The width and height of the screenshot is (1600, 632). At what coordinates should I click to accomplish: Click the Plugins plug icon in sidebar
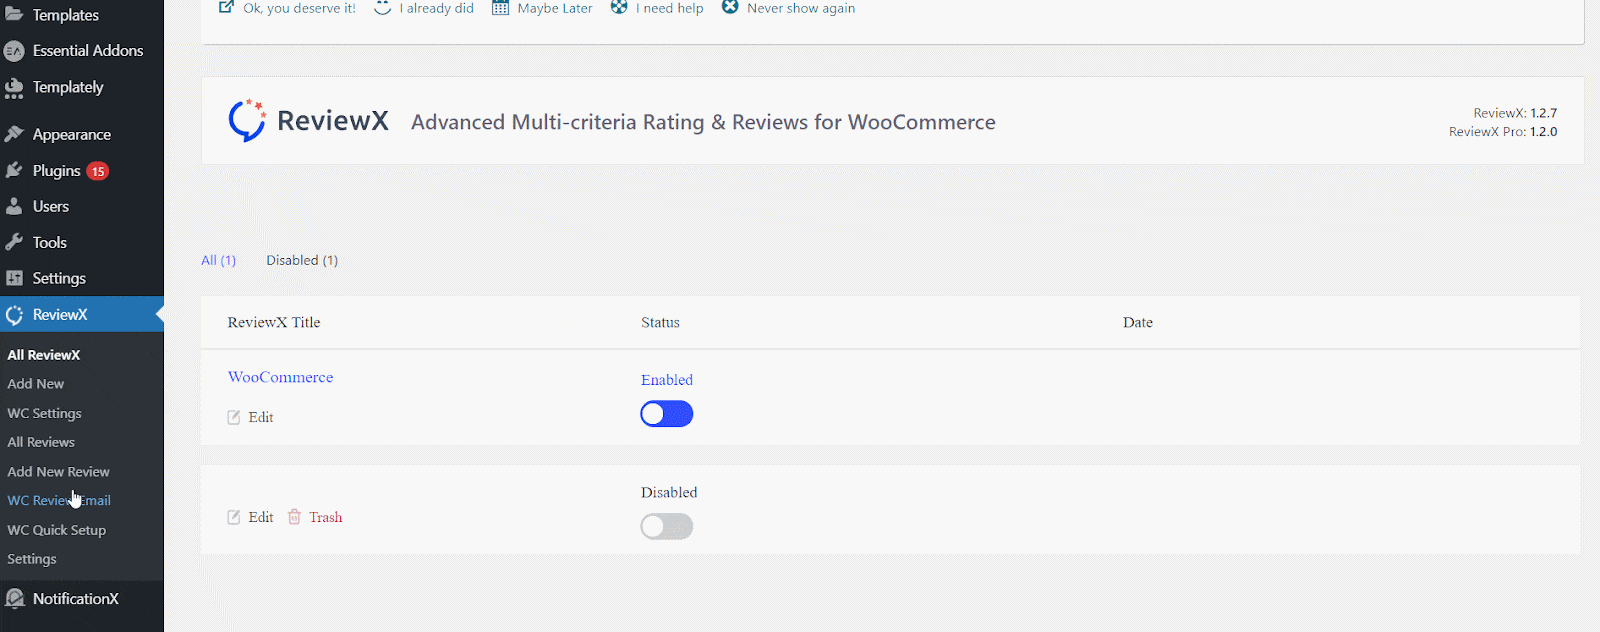pyautogui.click(x=14, y=171)
